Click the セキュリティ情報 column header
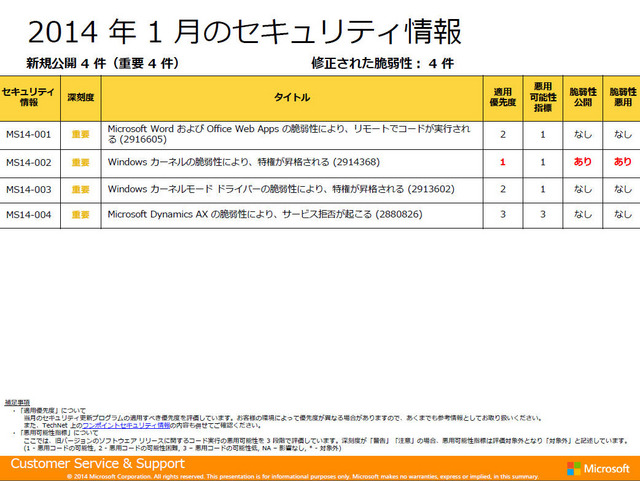640x481 pixels. [x=29, y=97]
